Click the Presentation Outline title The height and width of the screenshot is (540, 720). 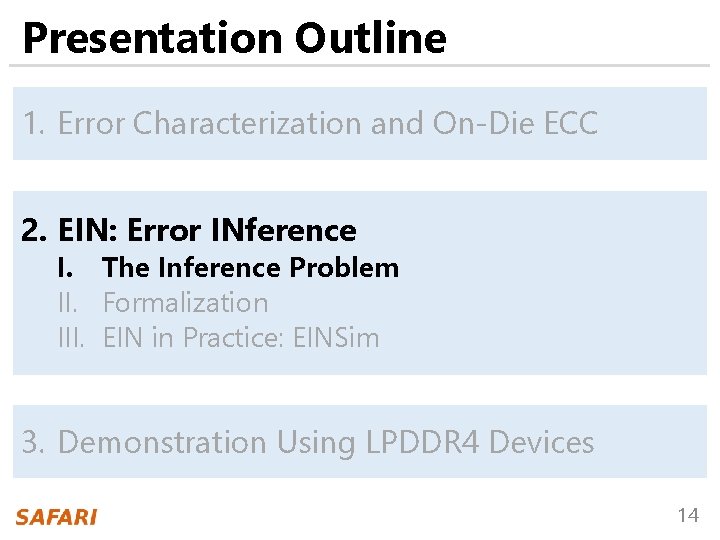[x=234, y=38]
